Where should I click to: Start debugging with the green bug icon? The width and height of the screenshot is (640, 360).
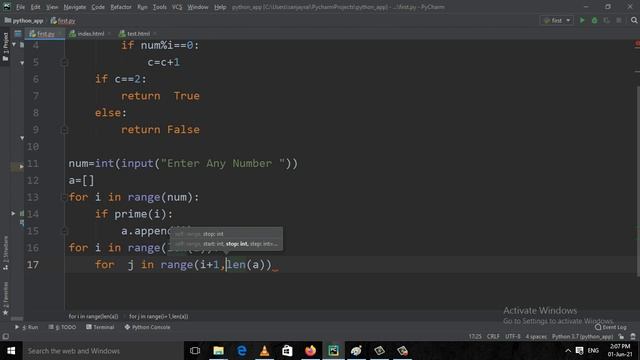pos(594,20)
